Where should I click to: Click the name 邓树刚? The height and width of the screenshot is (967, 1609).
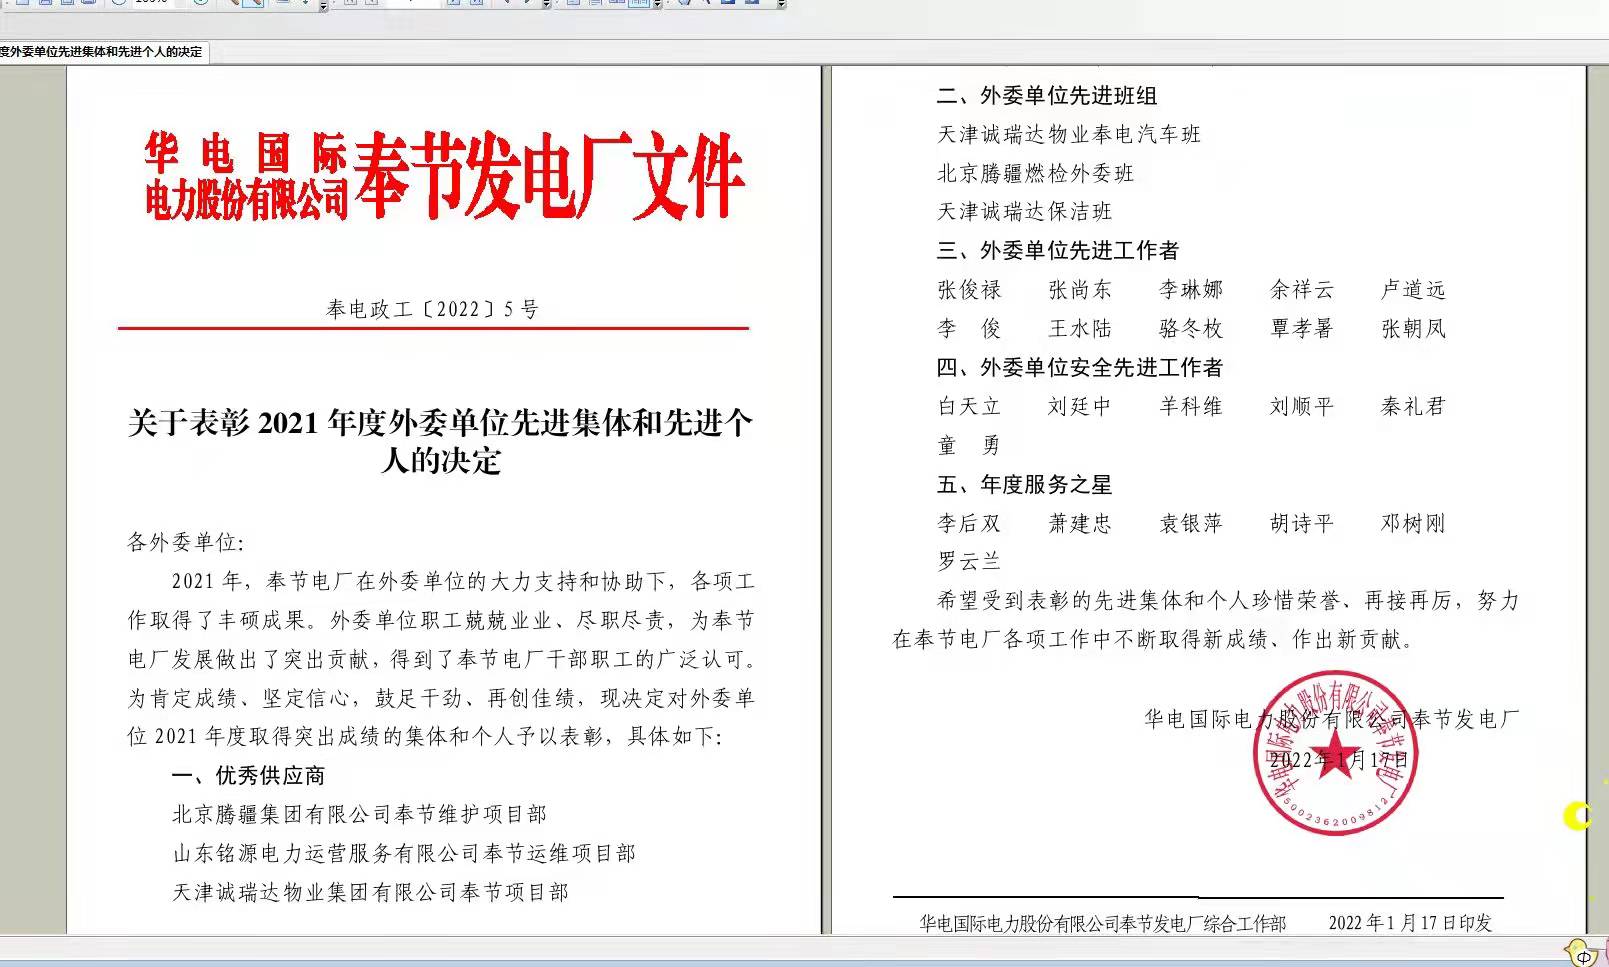point(1413,523)
